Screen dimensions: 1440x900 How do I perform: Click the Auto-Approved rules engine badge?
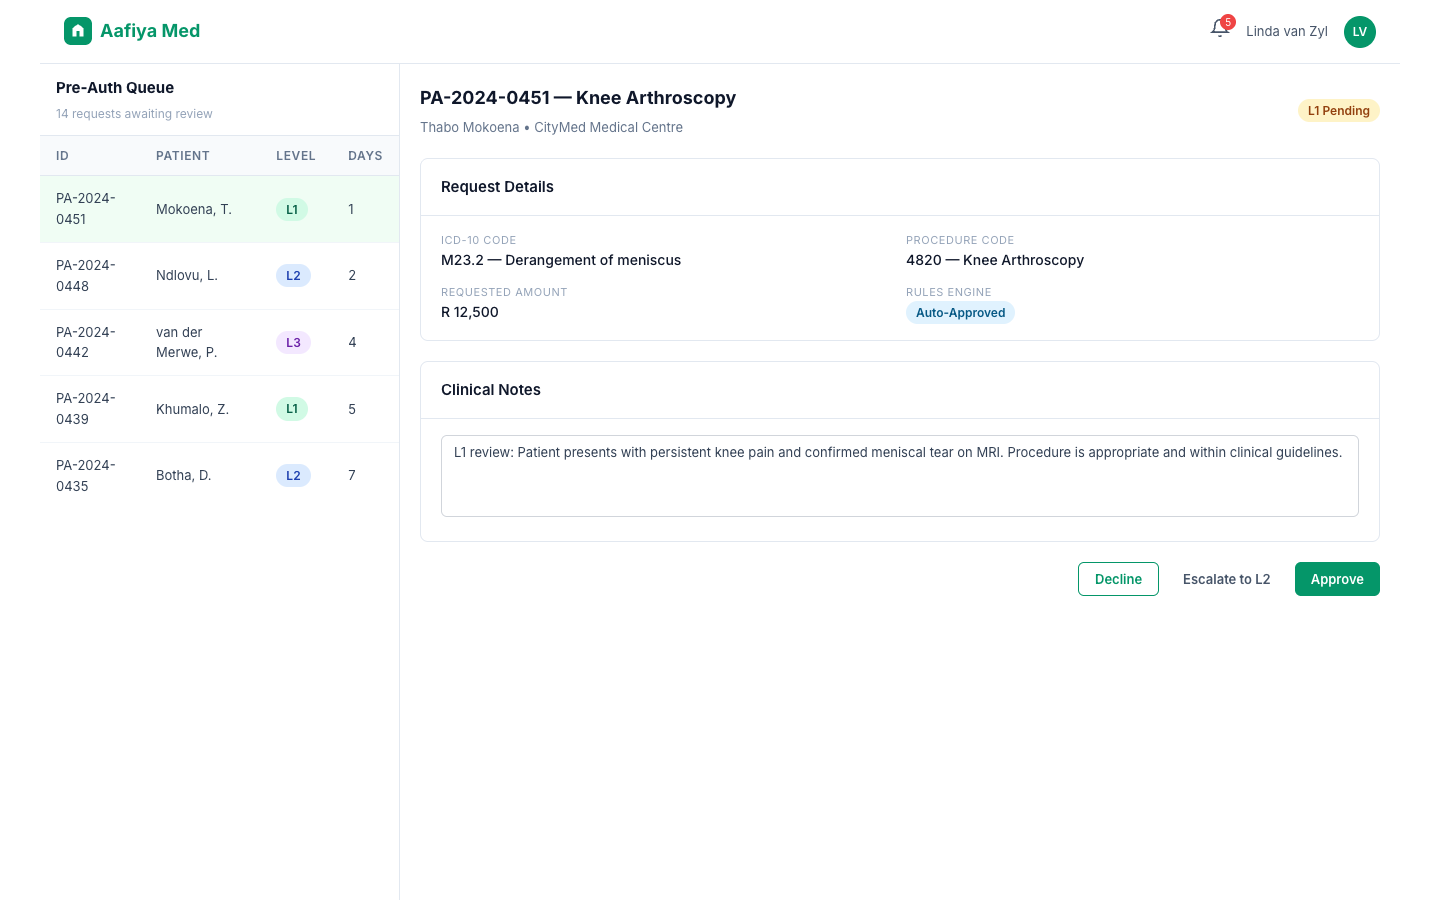point(960,313)
